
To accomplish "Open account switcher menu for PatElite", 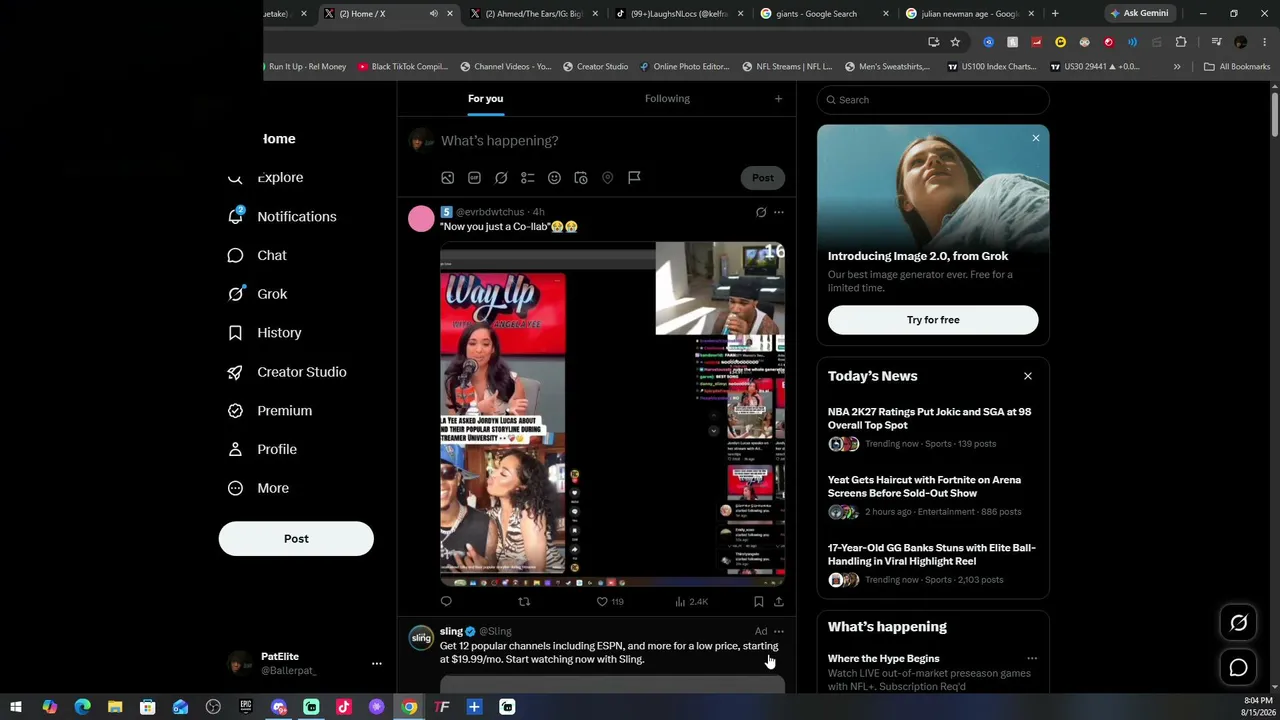I will (377, 663).
